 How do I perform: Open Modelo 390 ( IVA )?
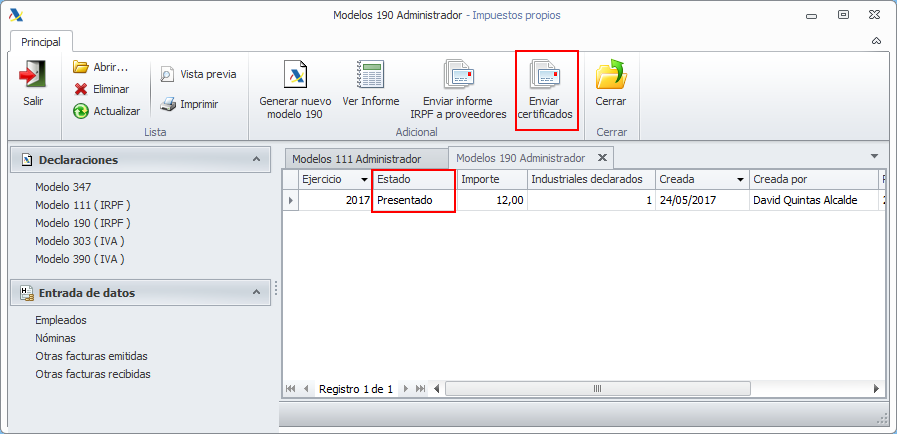click(x=80, y=259)
